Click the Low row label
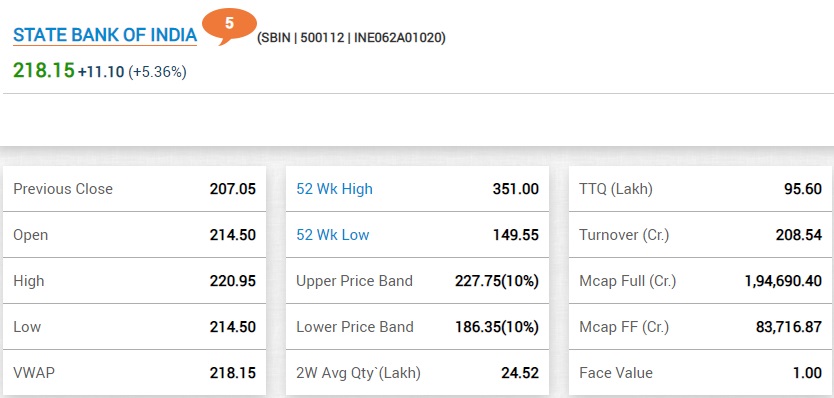The height and width of the screenshot is (398, 834). point(27,327)
